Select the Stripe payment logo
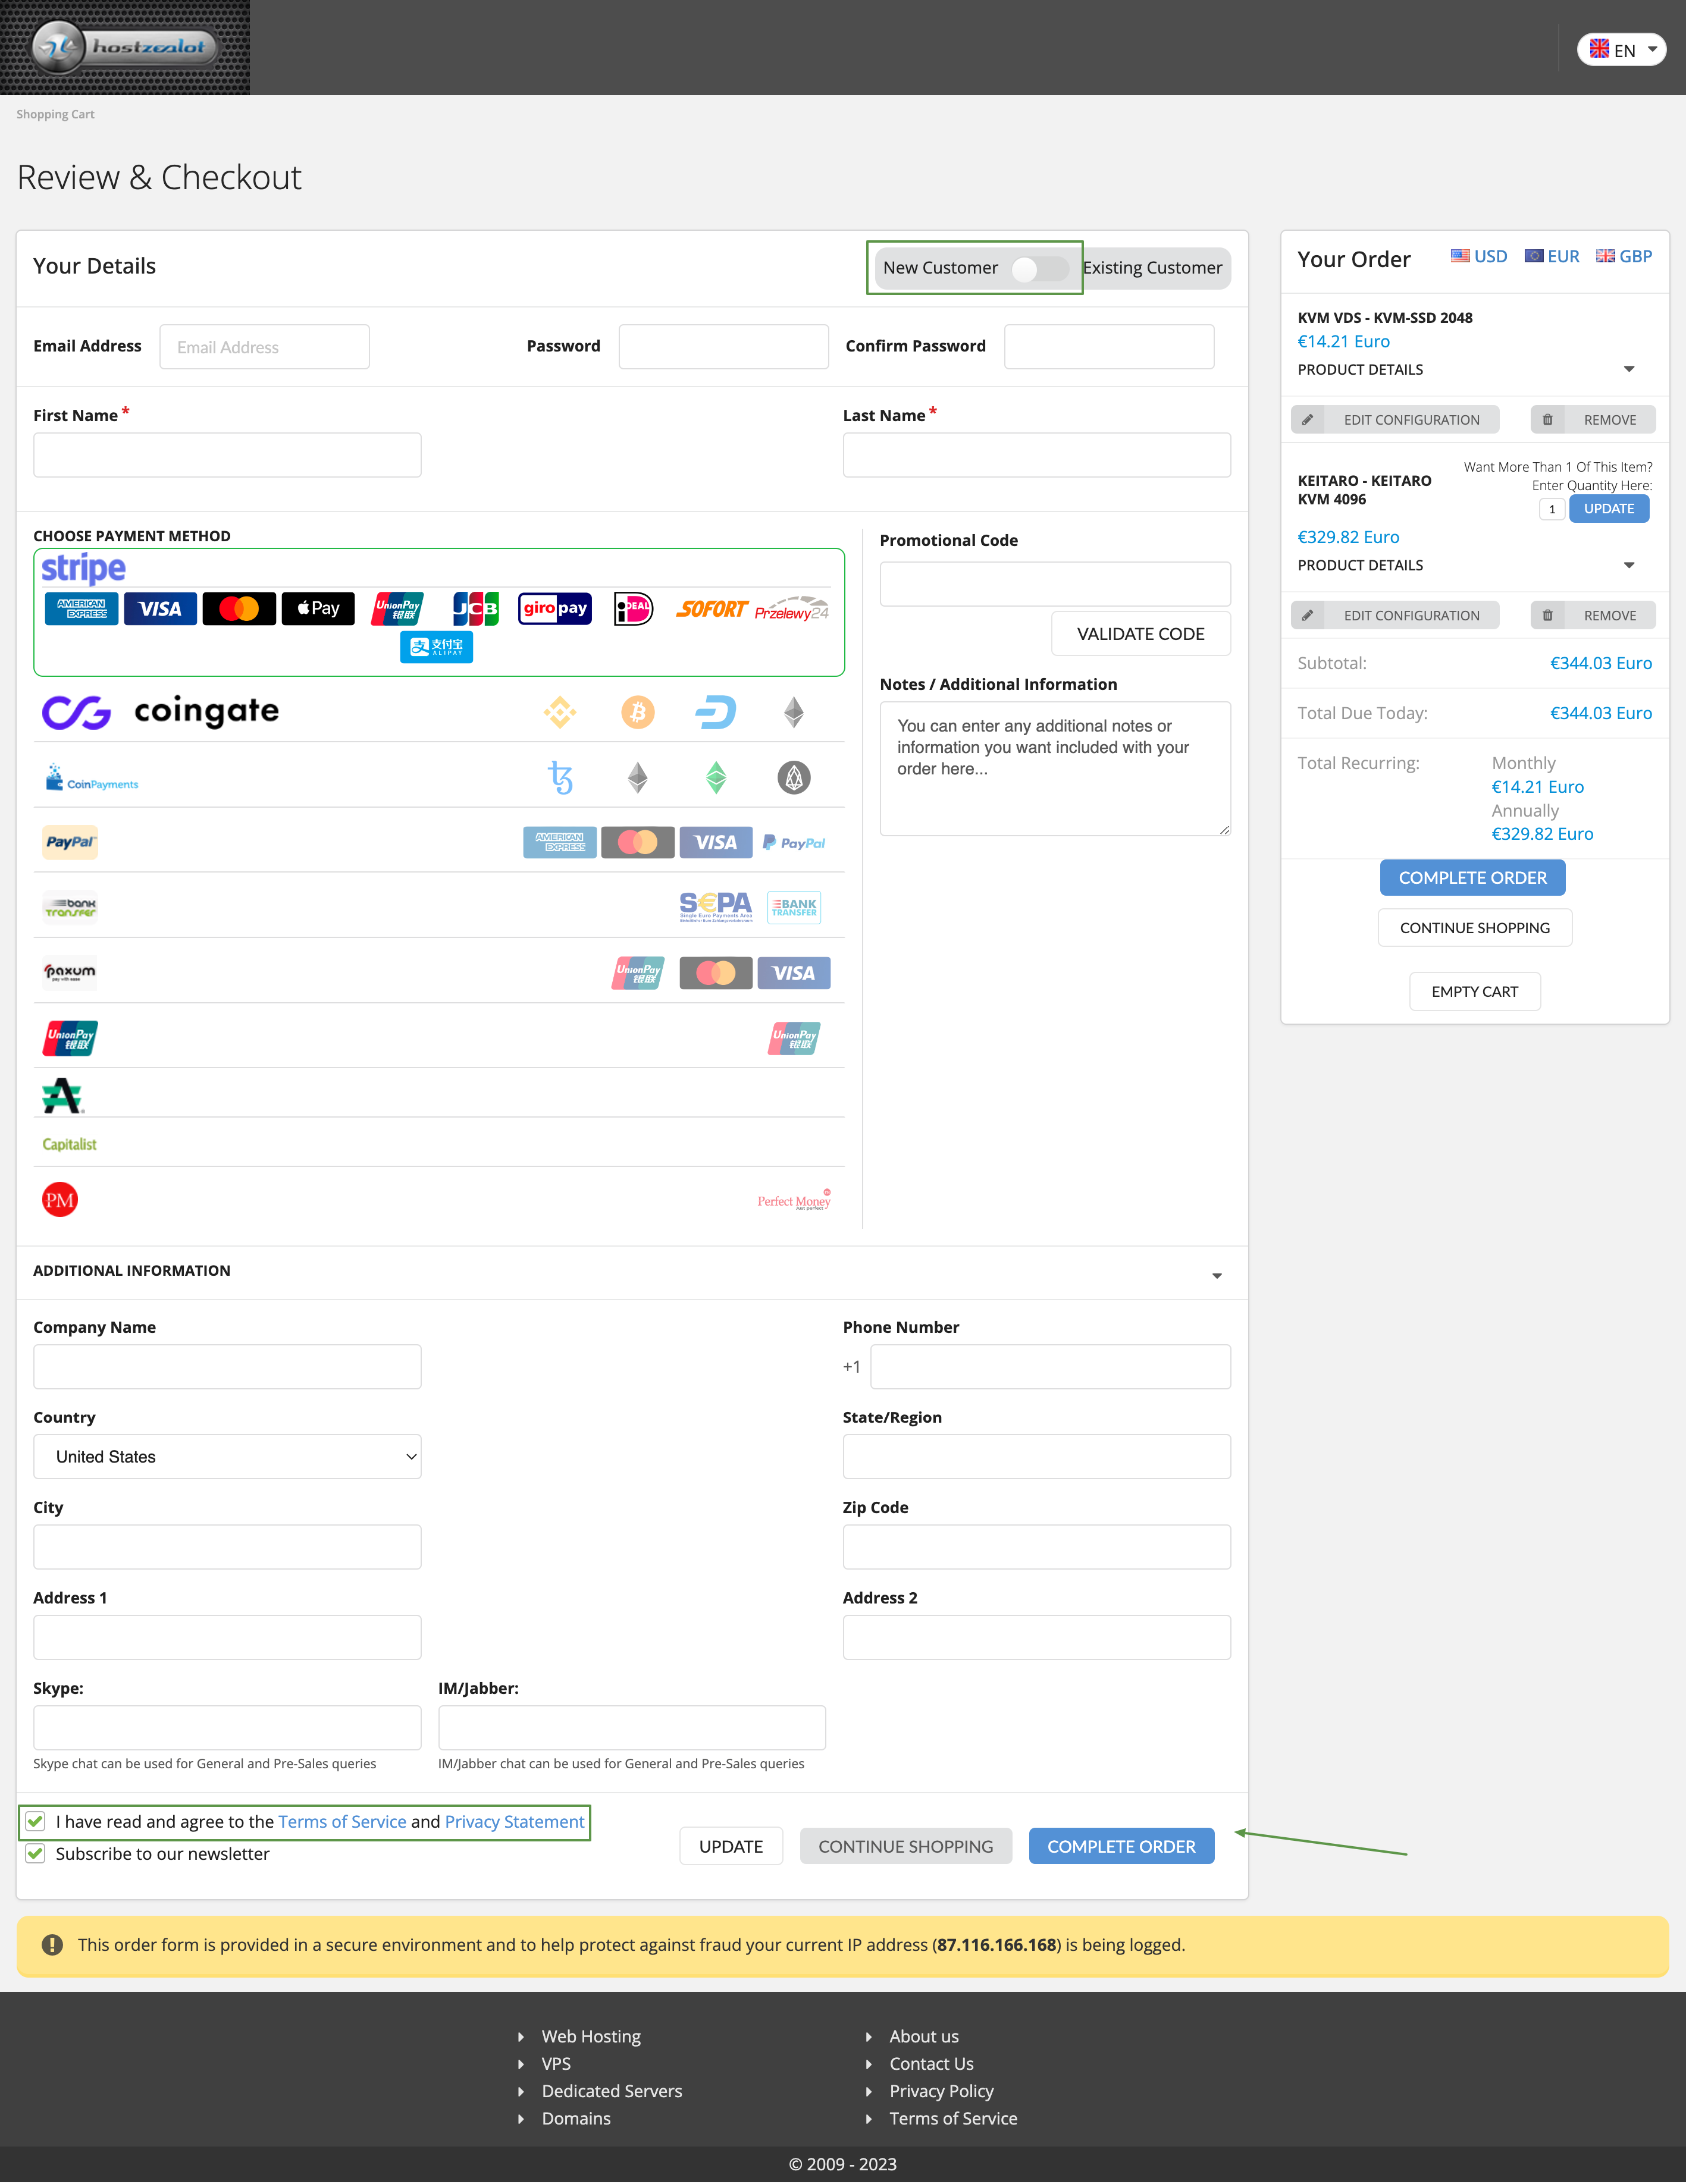 84,568
